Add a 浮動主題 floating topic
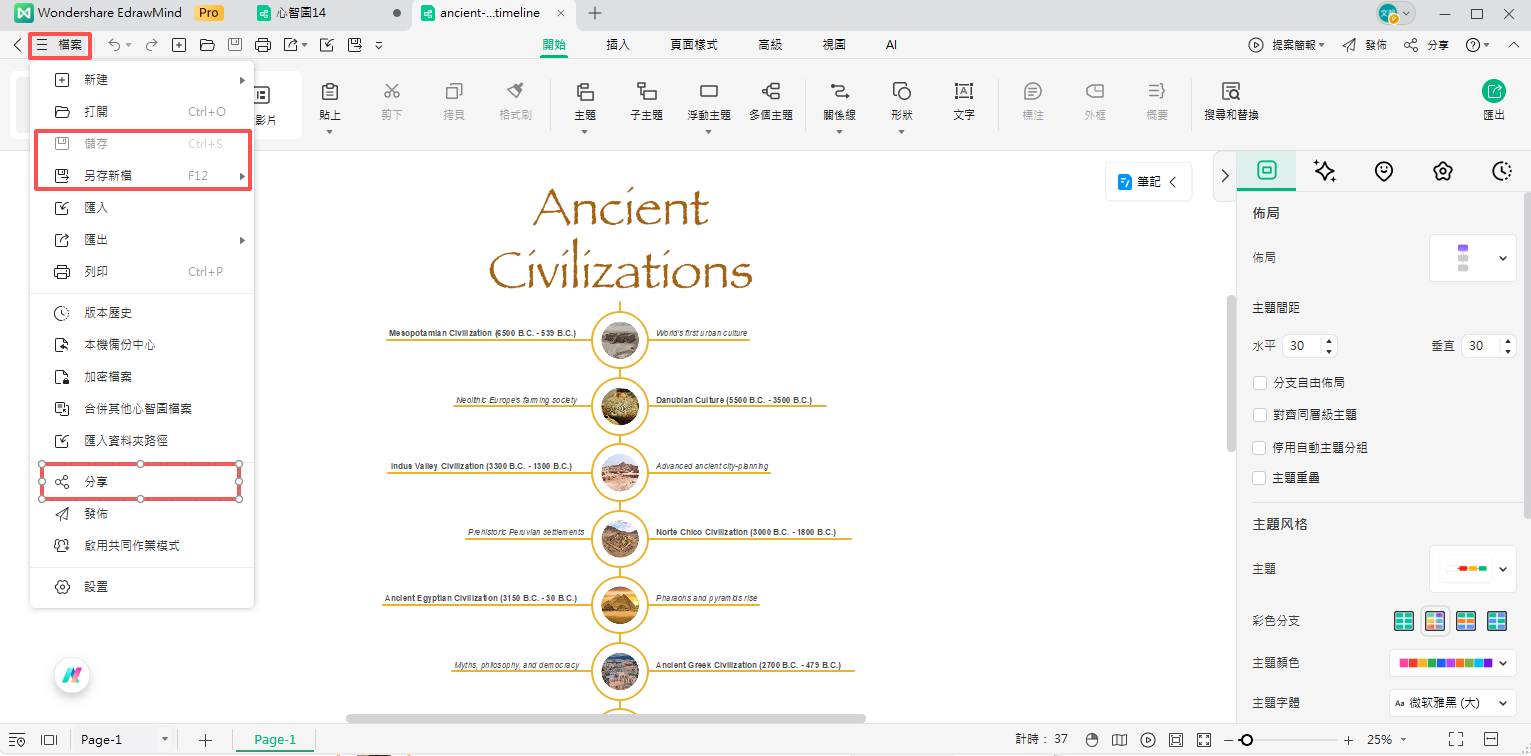Viewport: 1531px width, 756px height. [709, 103]
